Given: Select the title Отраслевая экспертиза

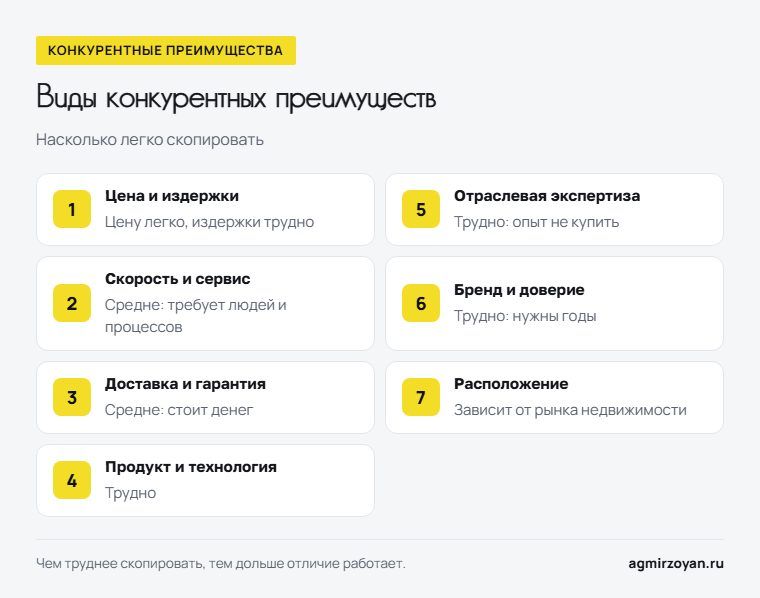Looking at the screenshot, I should click(547, 196).
